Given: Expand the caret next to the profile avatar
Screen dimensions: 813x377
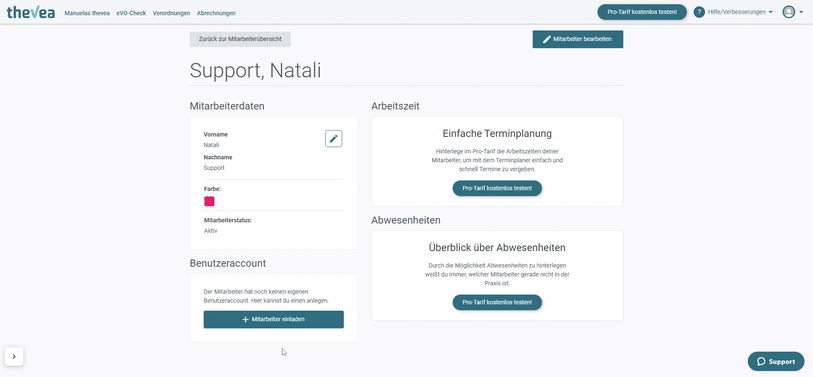Looking at the screenshot, I should [x=801, y=12].
